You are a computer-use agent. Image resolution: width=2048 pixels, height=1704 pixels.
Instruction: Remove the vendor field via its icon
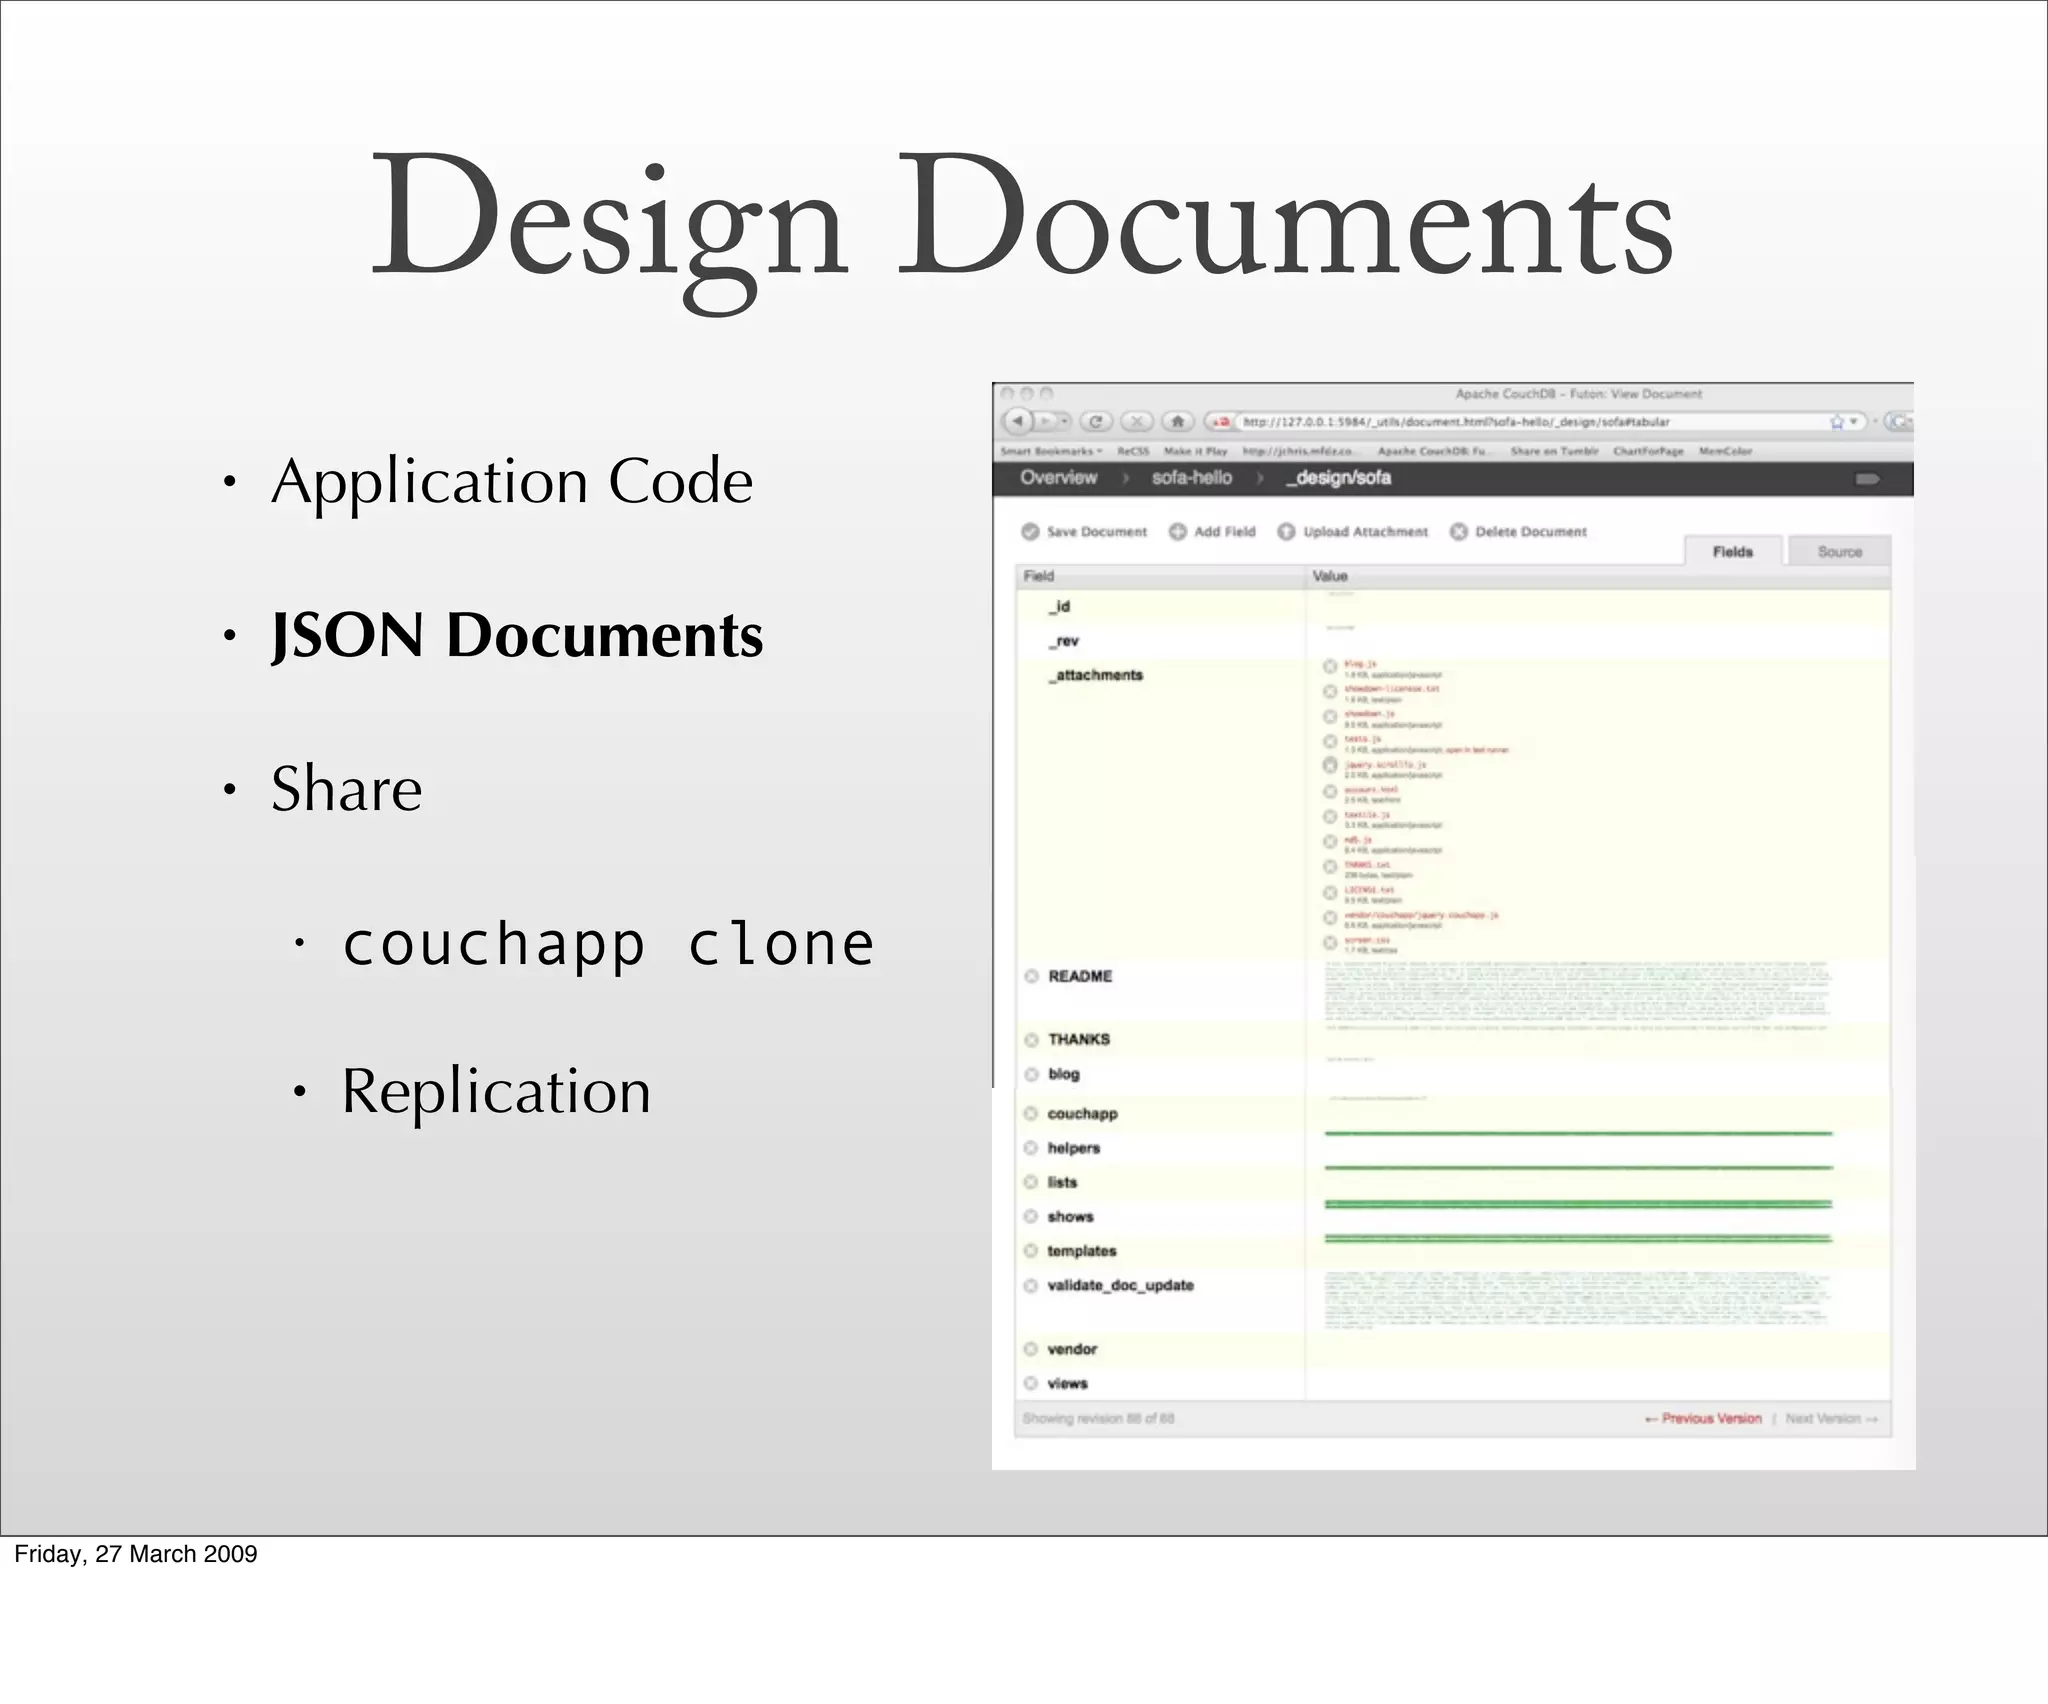(x=1030, y=1349)
